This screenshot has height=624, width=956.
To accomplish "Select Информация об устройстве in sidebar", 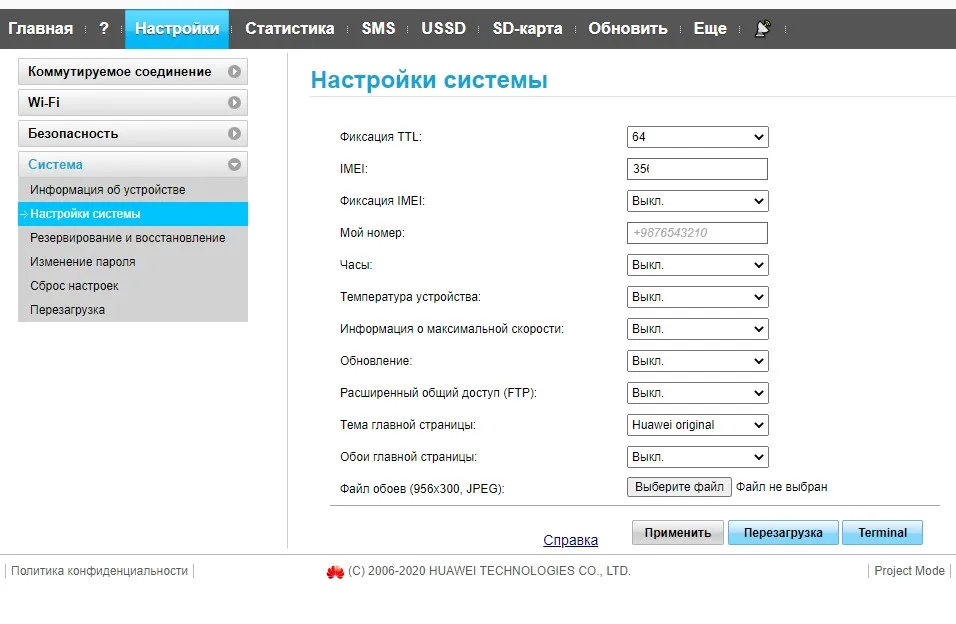I will point(133,190).
